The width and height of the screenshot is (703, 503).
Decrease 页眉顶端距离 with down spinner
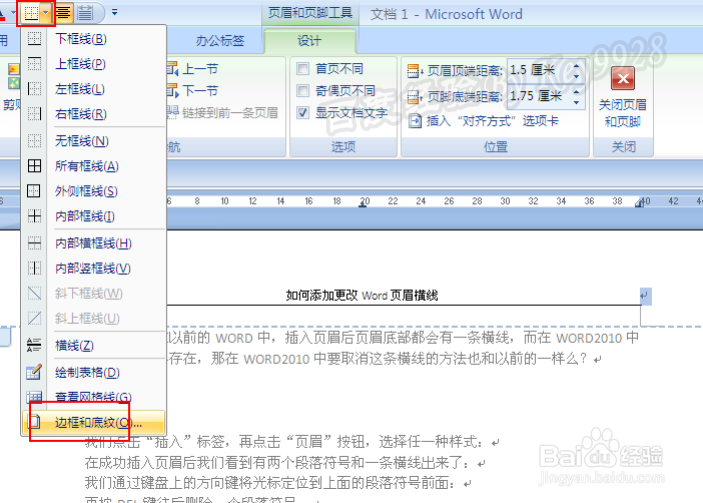coord(577,77)
